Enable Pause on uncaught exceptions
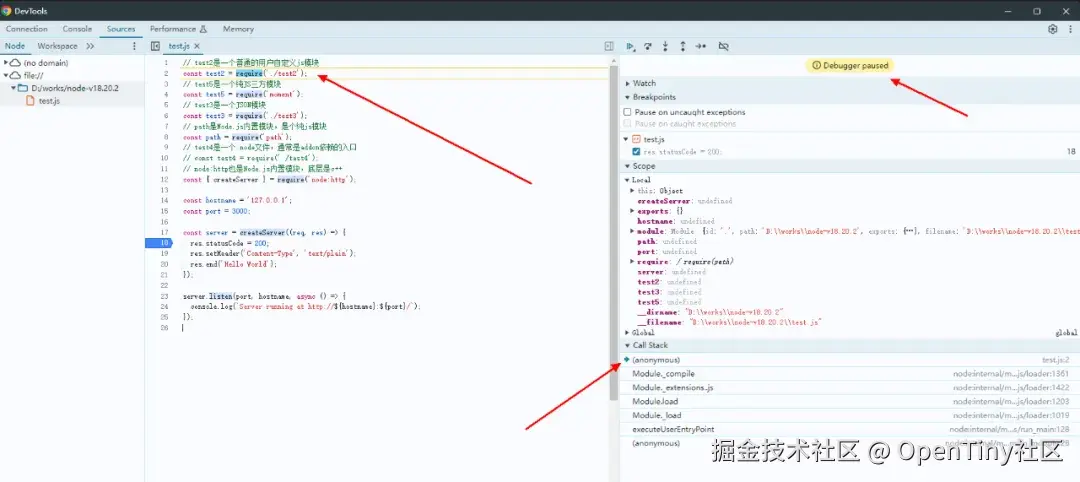 pyautogui.click(x=627, y=112)
